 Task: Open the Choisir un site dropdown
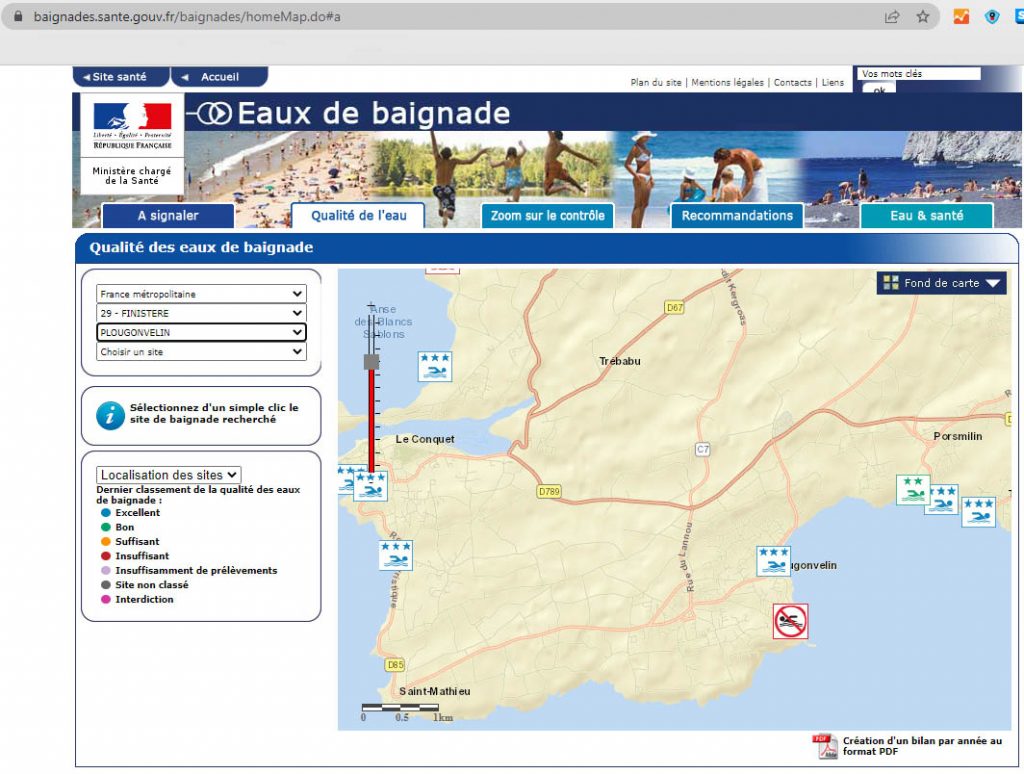(x=201, y=351)
